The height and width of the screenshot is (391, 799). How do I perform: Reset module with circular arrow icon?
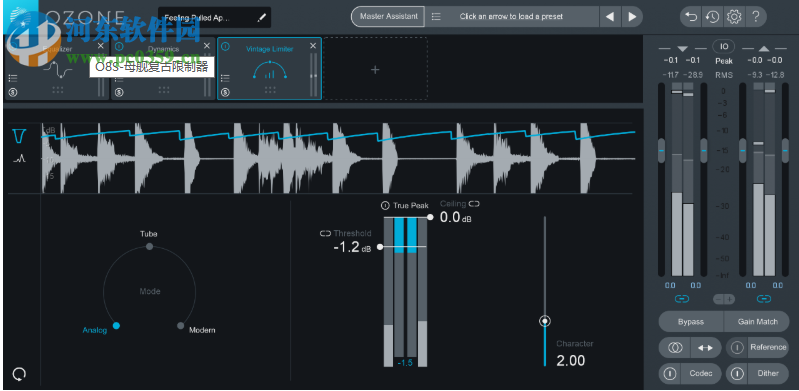click(x=19, y=375)
